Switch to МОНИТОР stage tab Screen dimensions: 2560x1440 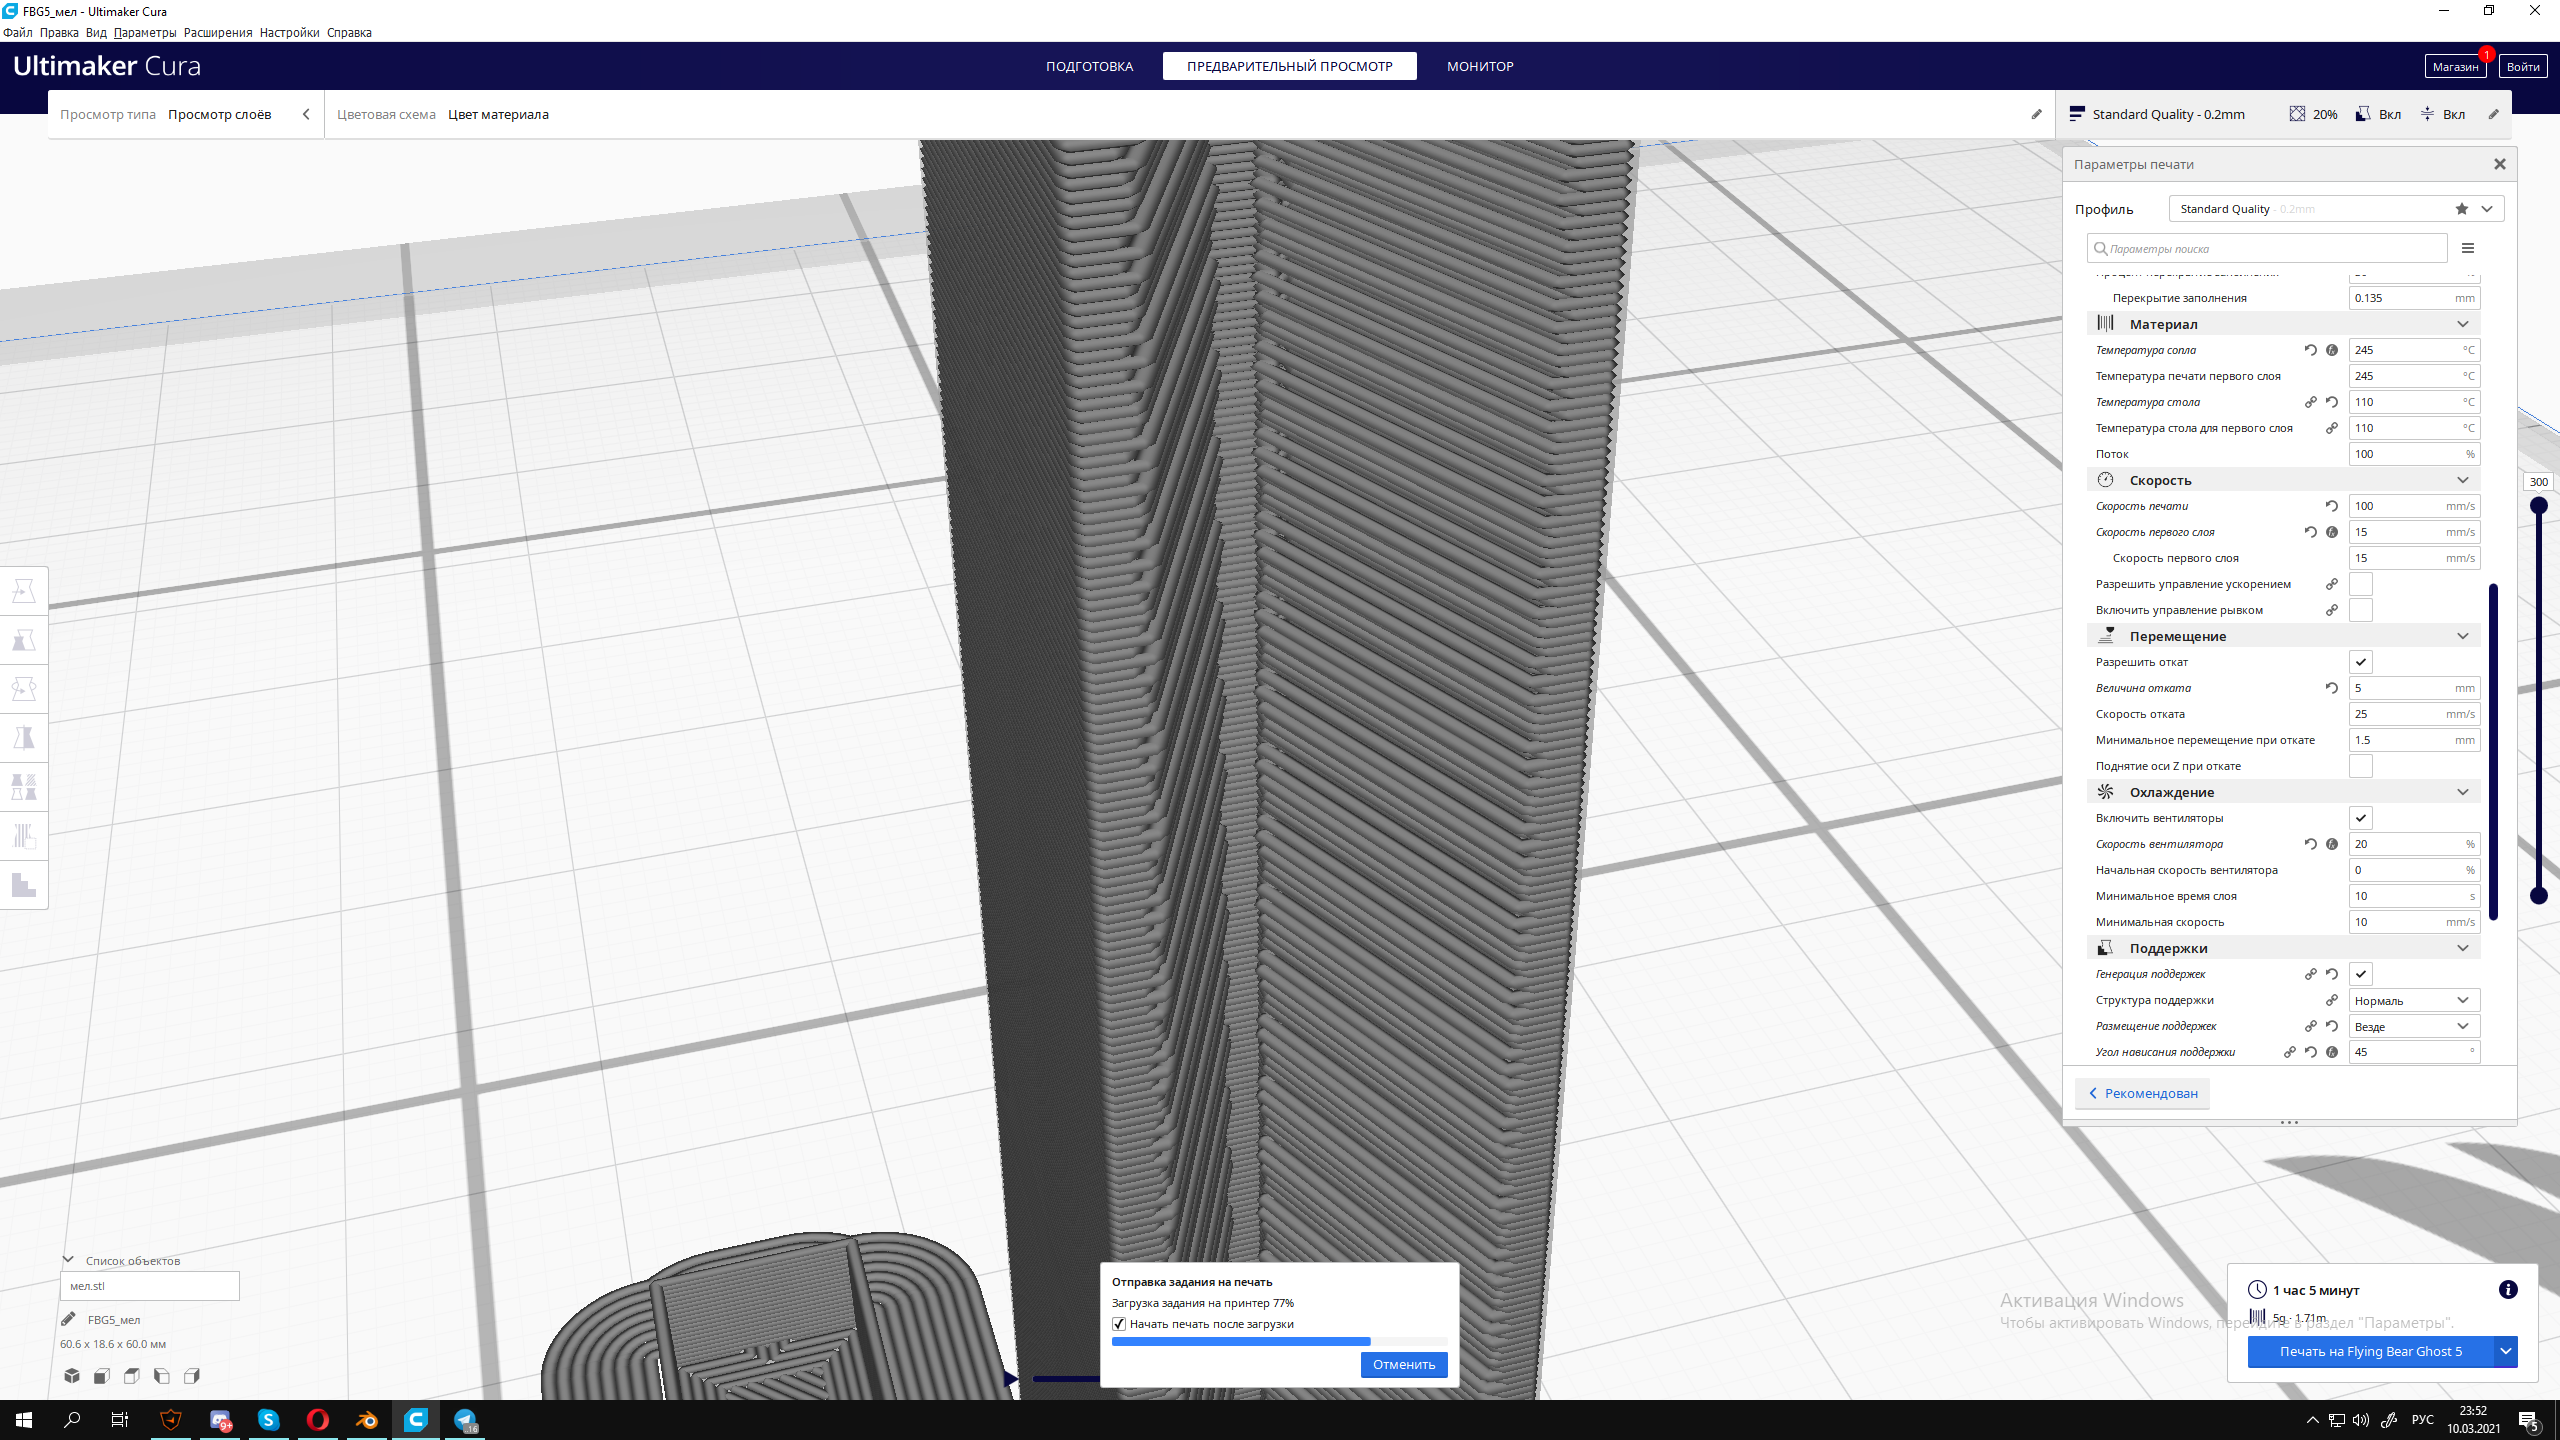pyautogui.click(x=1480, y=66)
